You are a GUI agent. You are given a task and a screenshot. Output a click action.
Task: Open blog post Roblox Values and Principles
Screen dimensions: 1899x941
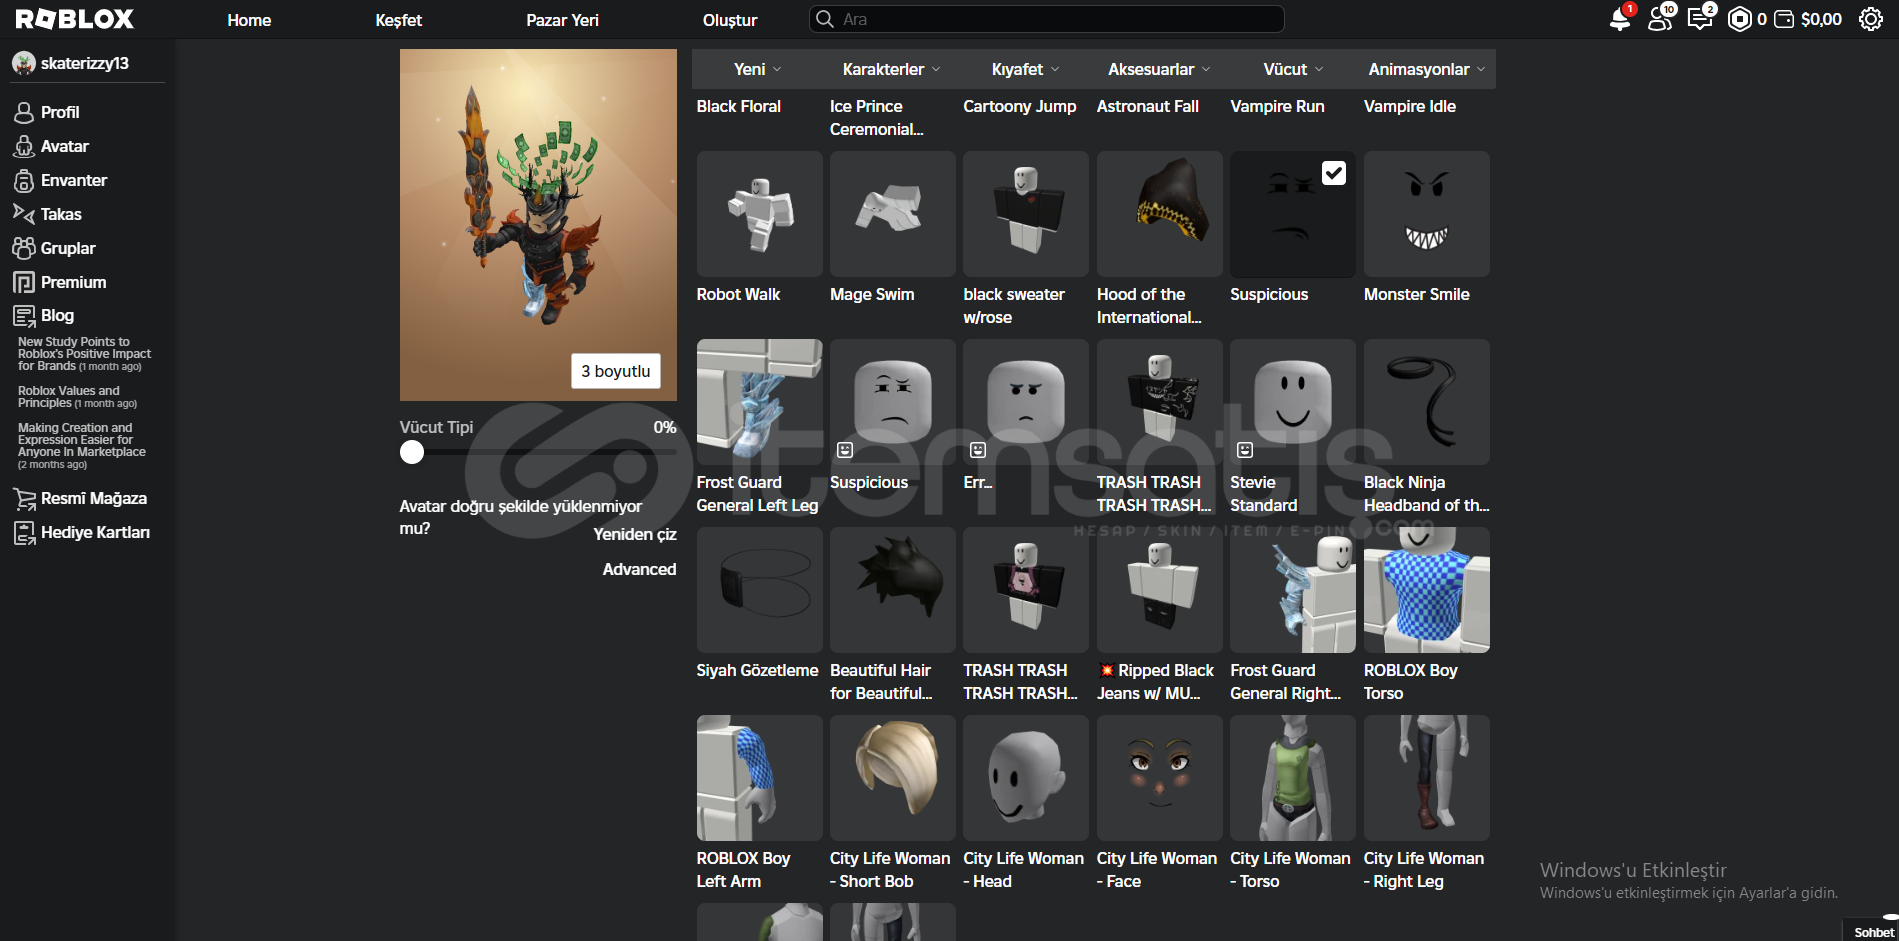tap(77, 397)
